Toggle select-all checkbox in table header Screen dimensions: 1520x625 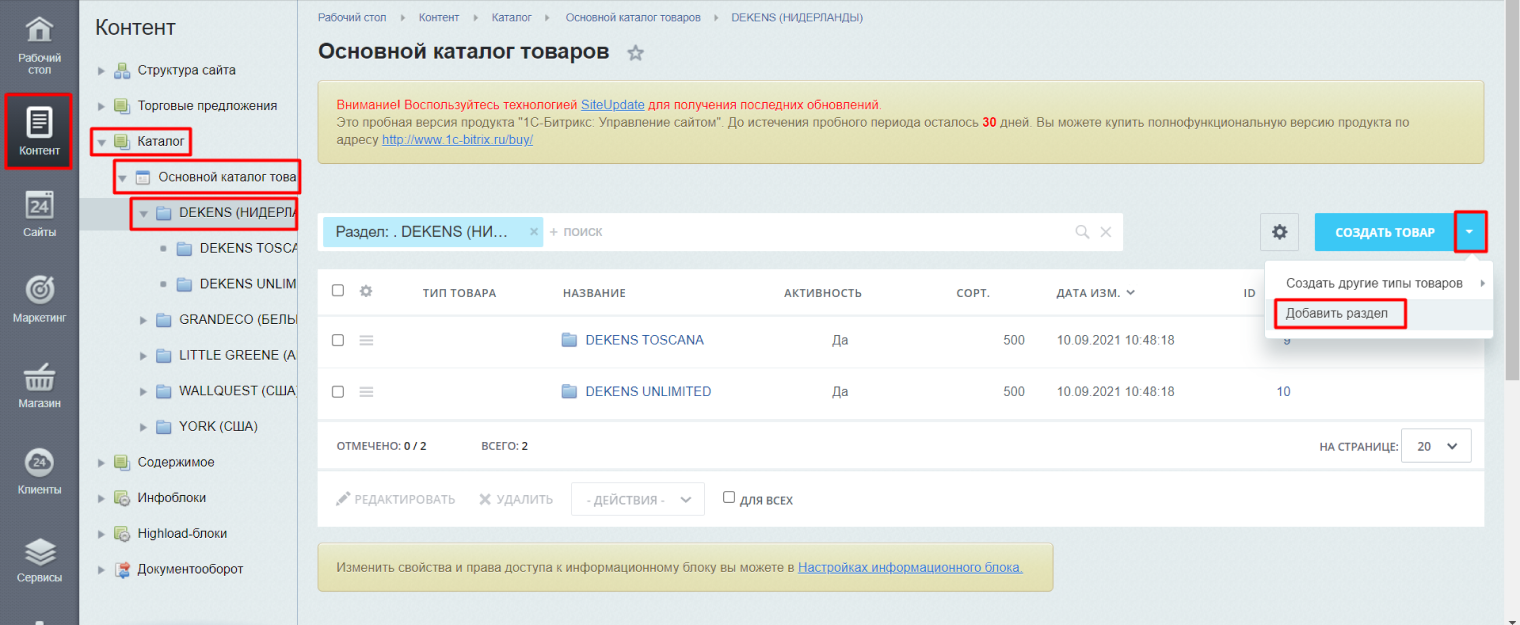click(x=338, y=291)
